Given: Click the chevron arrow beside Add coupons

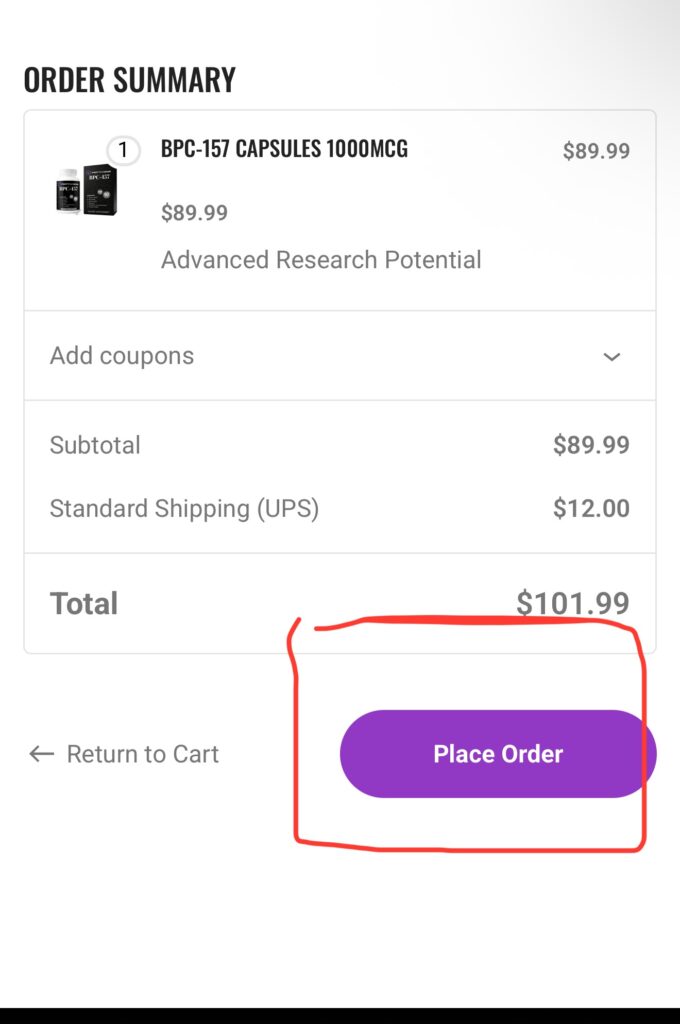Looking at the screenshot, I should pos(612,357).
